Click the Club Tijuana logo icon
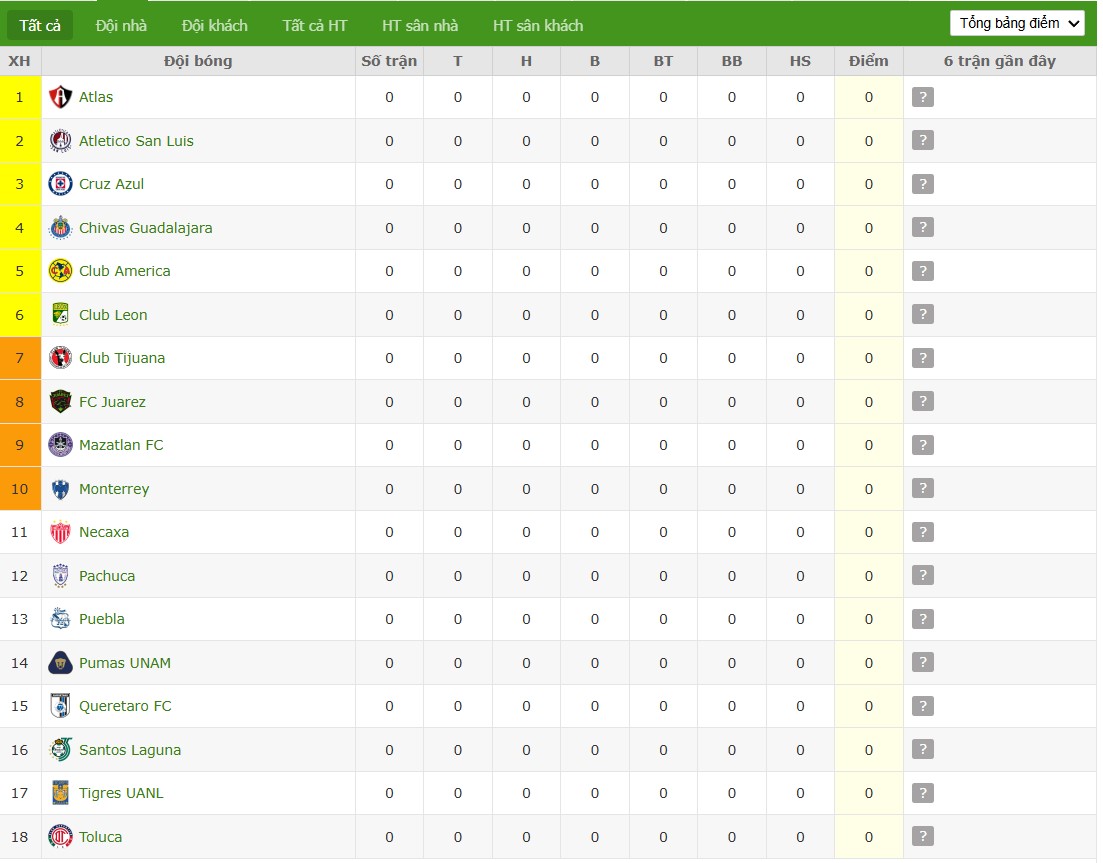The width and height of the screenshot is (1103, 863). click(60, 358)
